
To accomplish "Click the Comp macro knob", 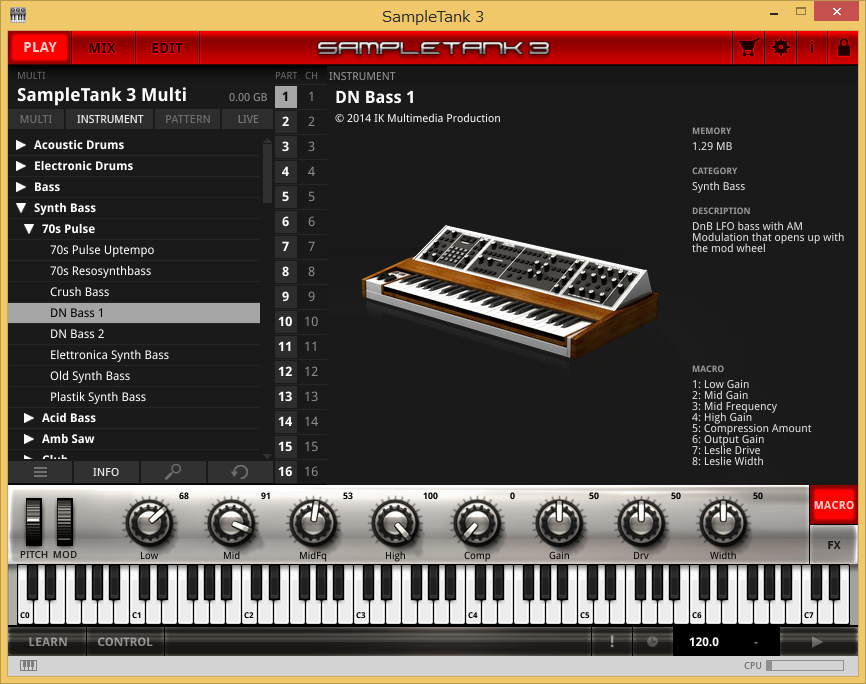I will 477,522.
